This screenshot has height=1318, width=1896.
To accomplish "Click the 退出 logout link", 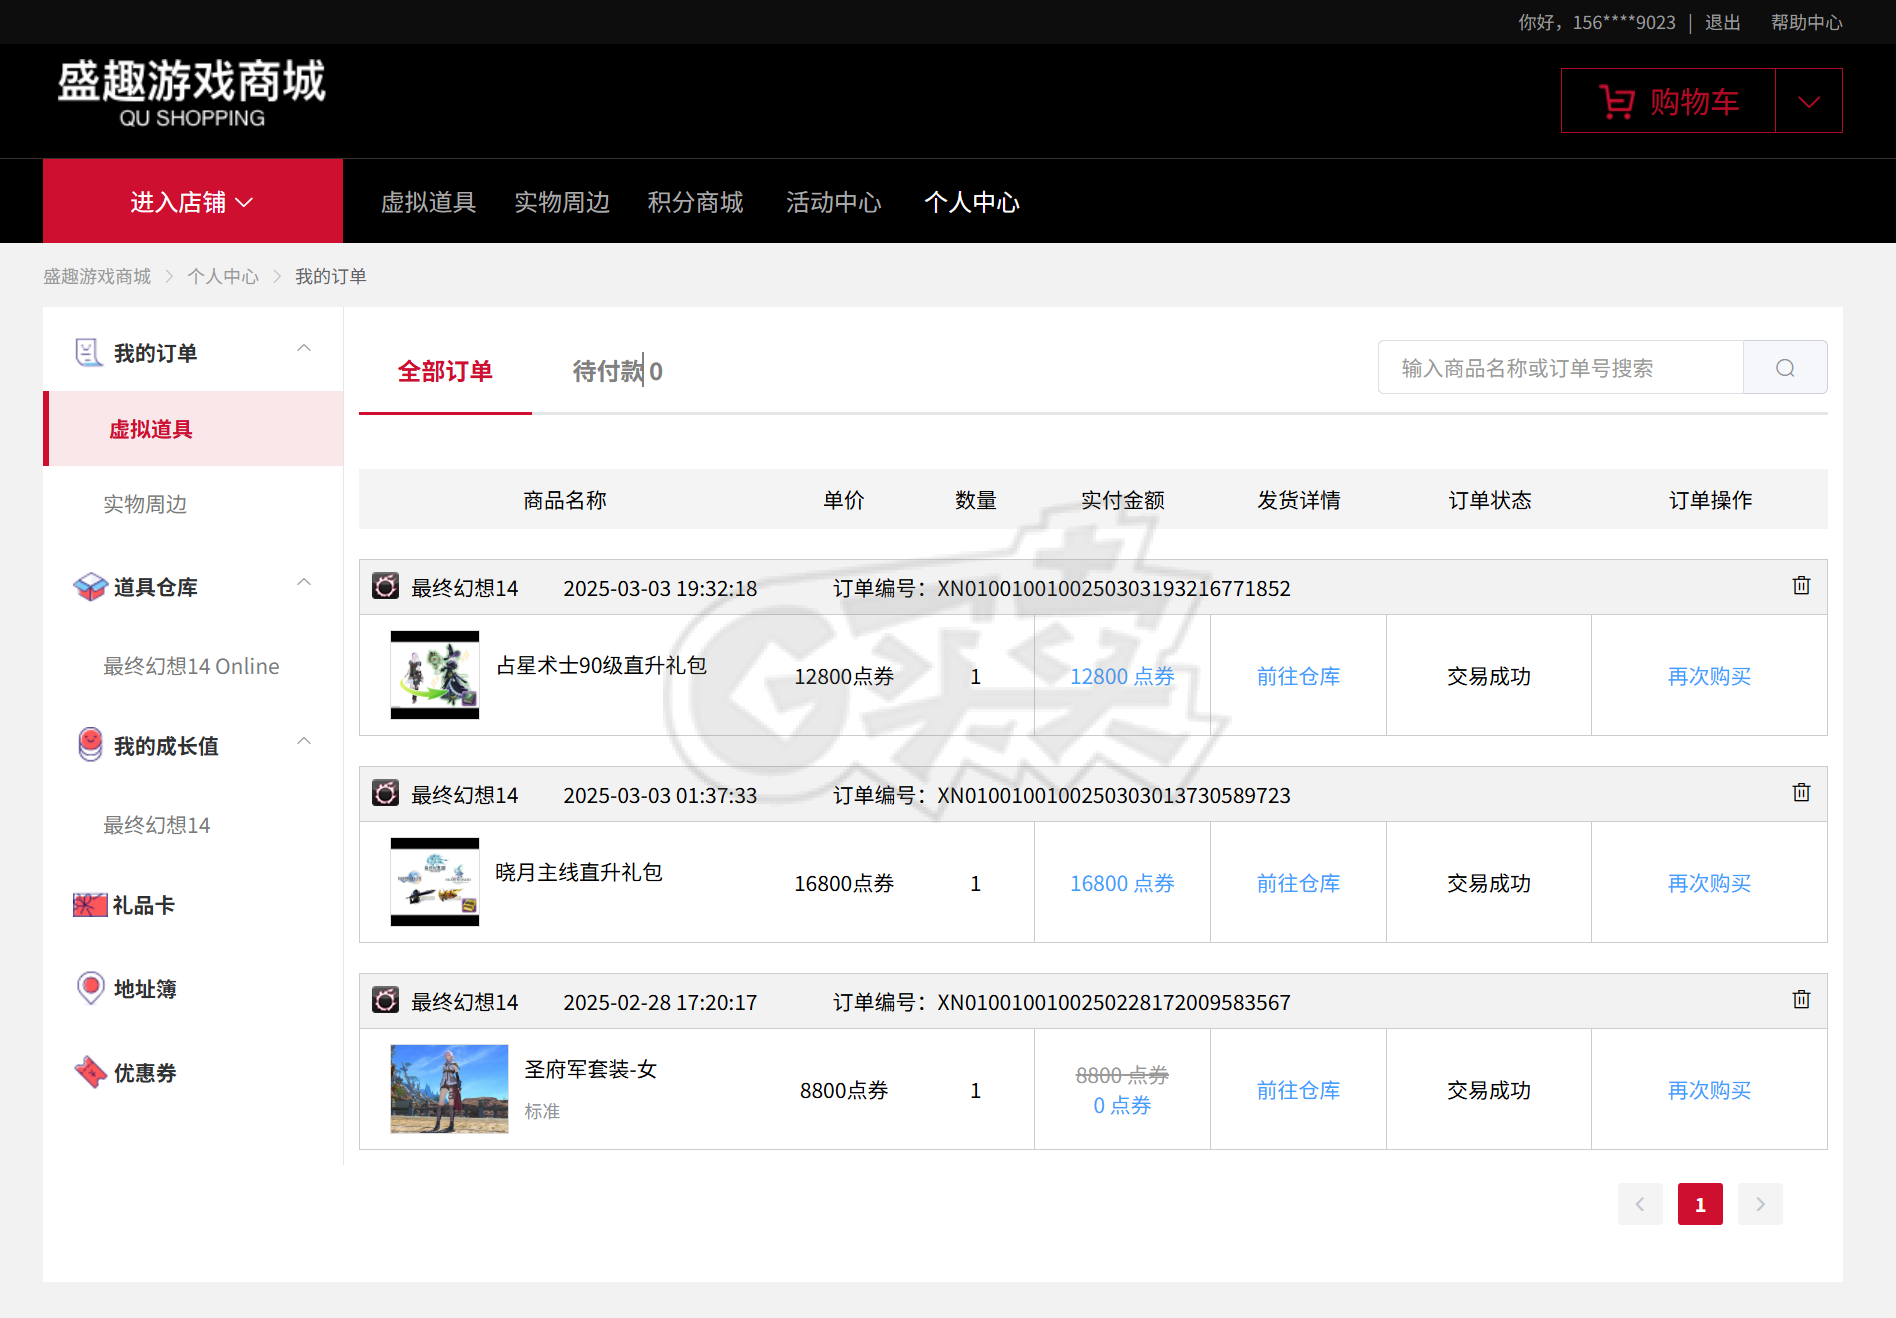I will tap(1722, 21).
